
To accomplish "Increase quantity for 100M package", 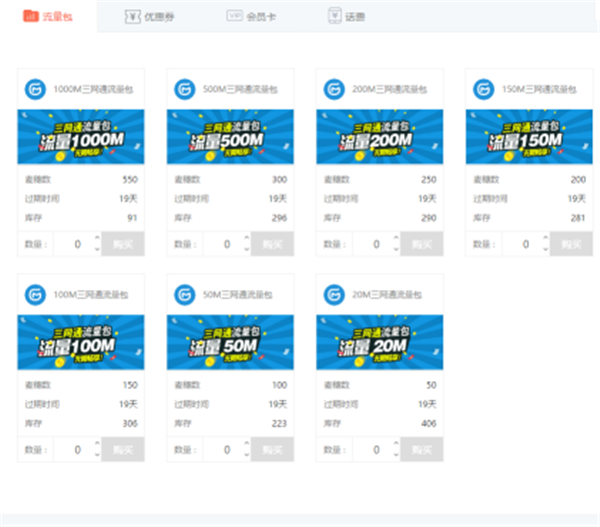I will coord(97,444).
